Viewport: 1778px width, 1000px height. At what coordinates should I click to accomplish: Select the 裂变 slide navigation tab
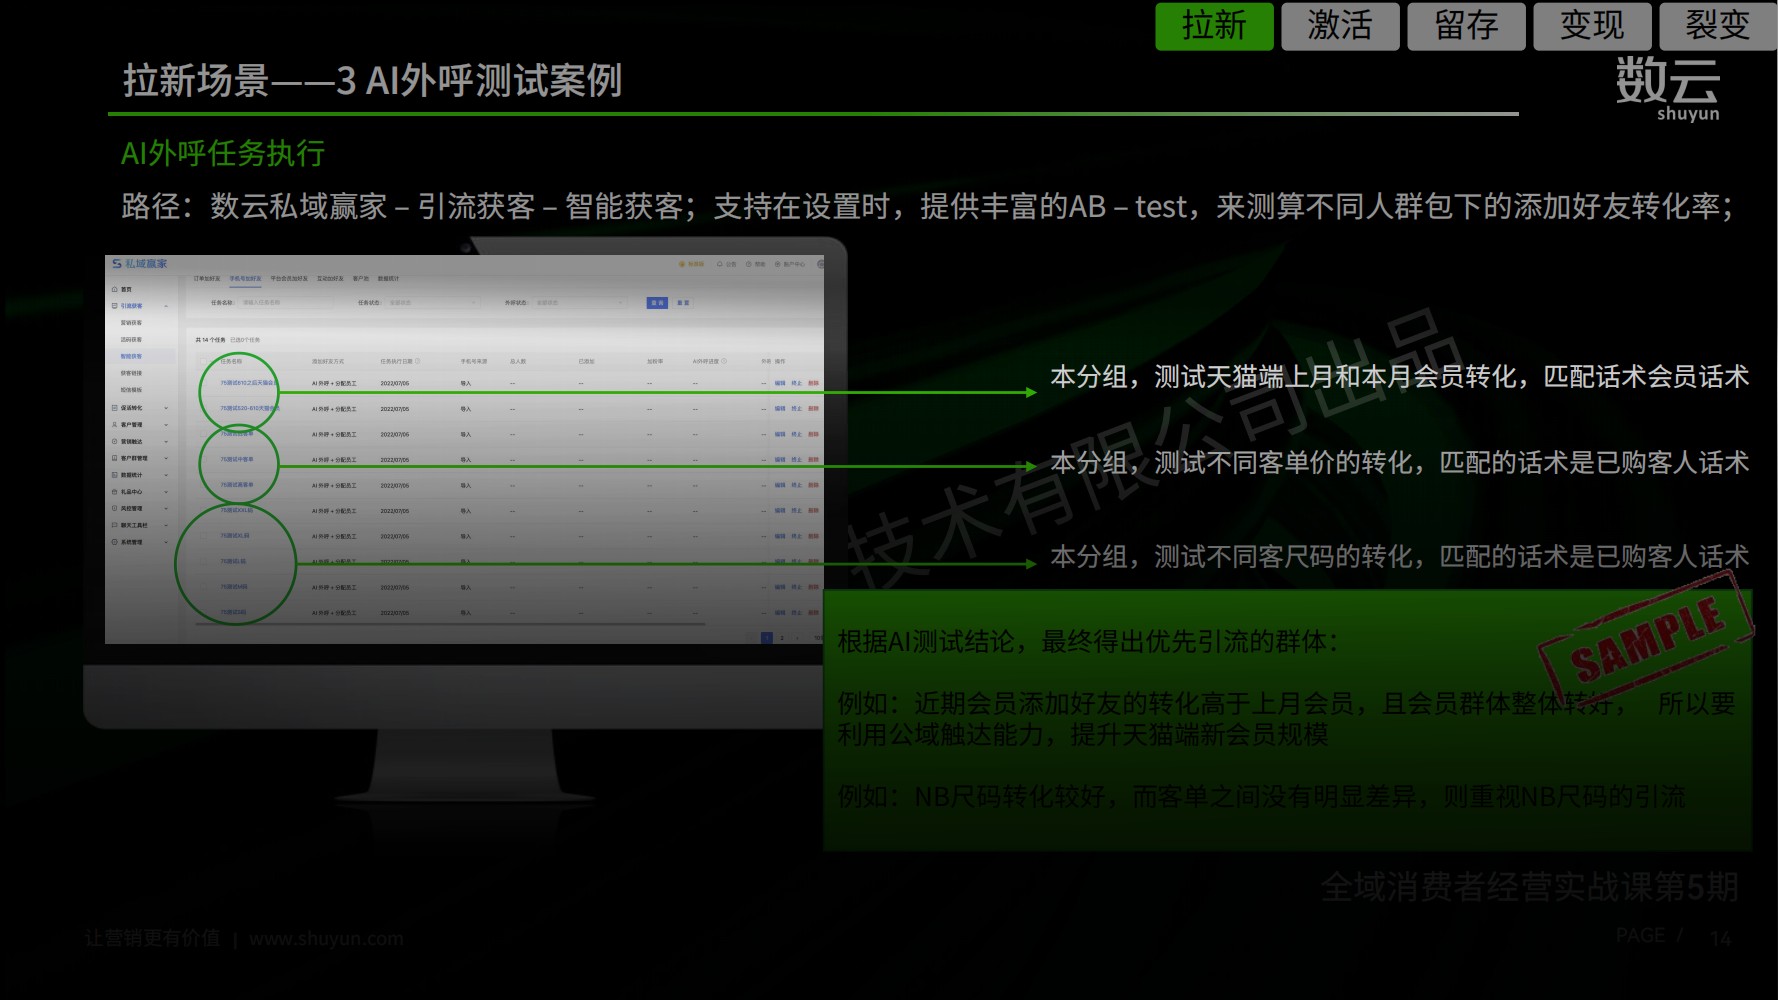pyautogui.click(x=1718, y=26)
